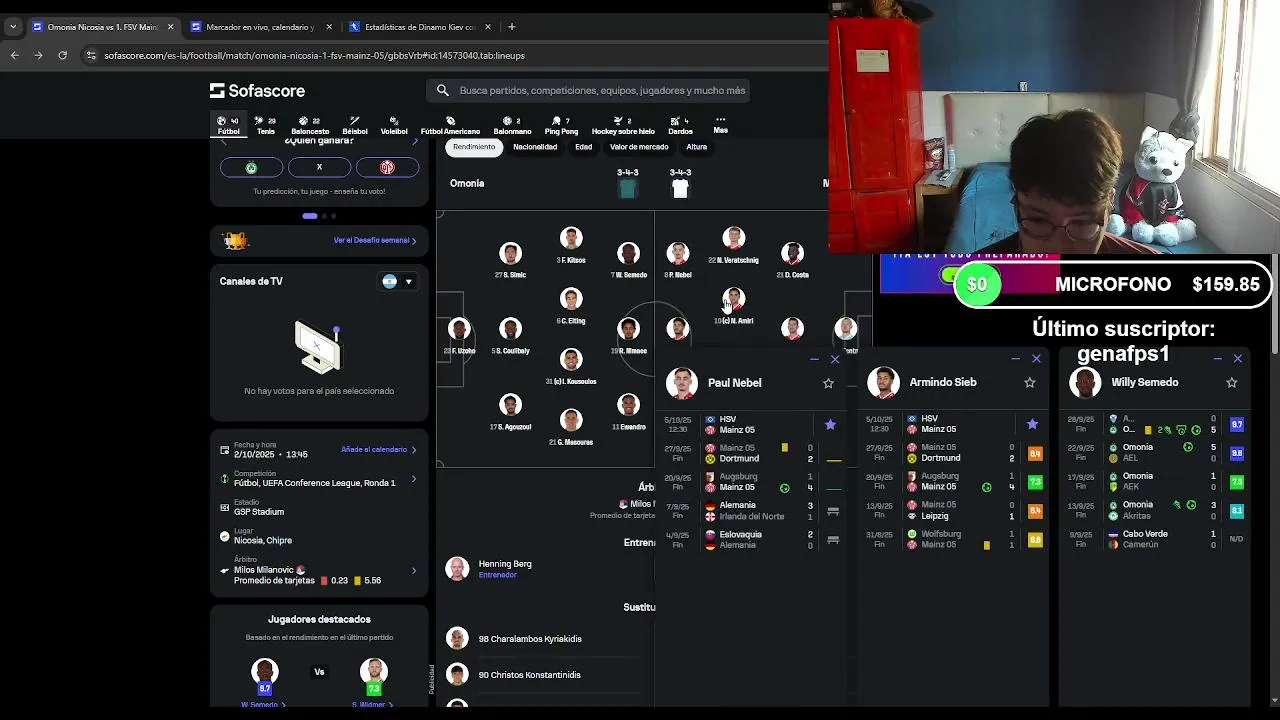1280x720 pixels.
Task: Click the browser back arrow
Action: pyautogui.click(x=15, y=55)
